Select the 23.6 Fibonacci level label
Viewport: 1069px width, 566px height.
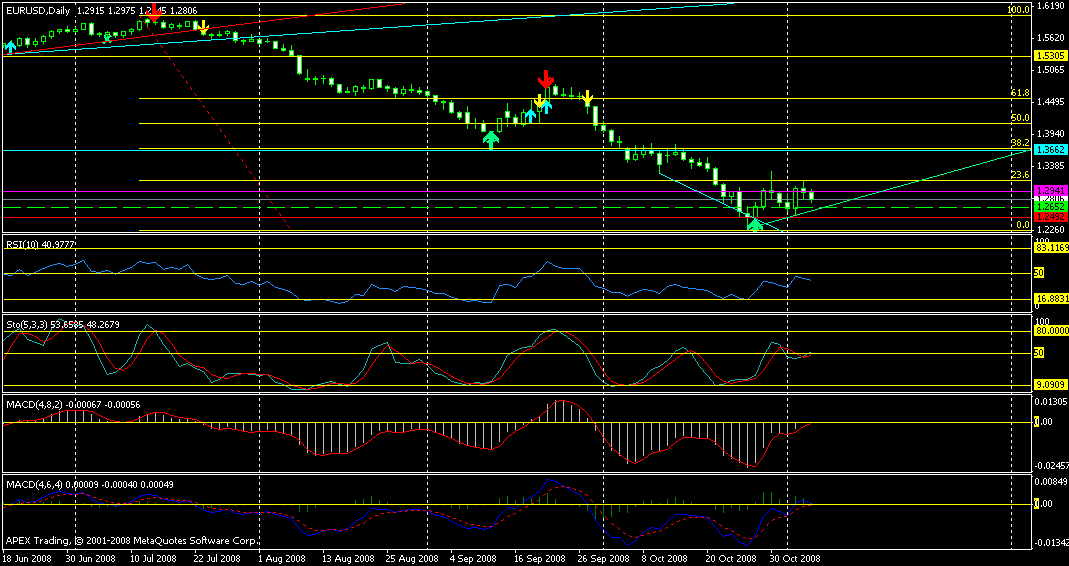tap(1020, 174)
